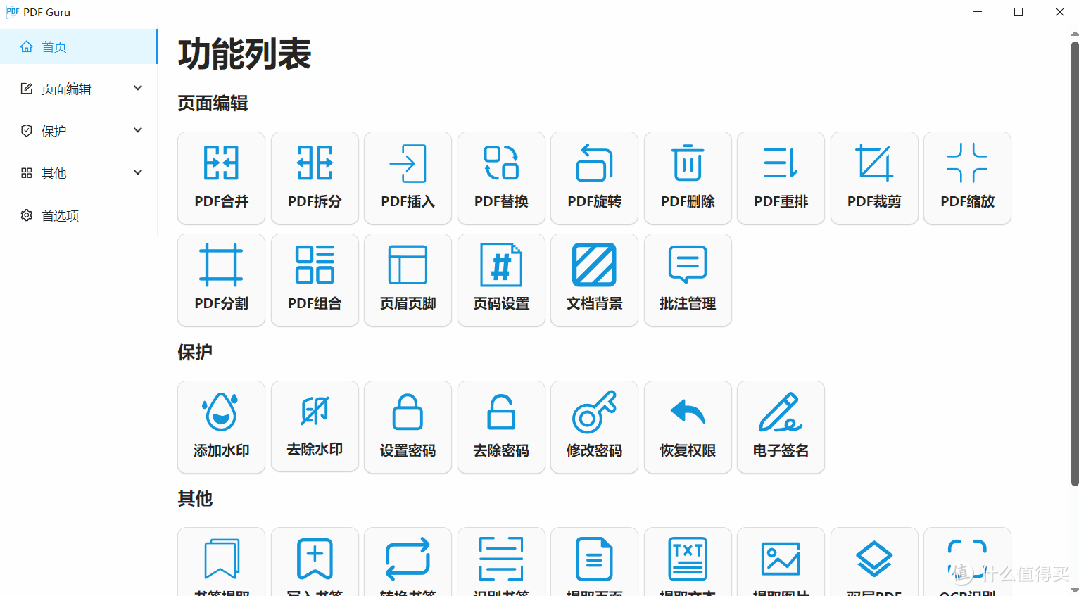Expand the 页面编辑 chevron arrow

coord(138,88)
